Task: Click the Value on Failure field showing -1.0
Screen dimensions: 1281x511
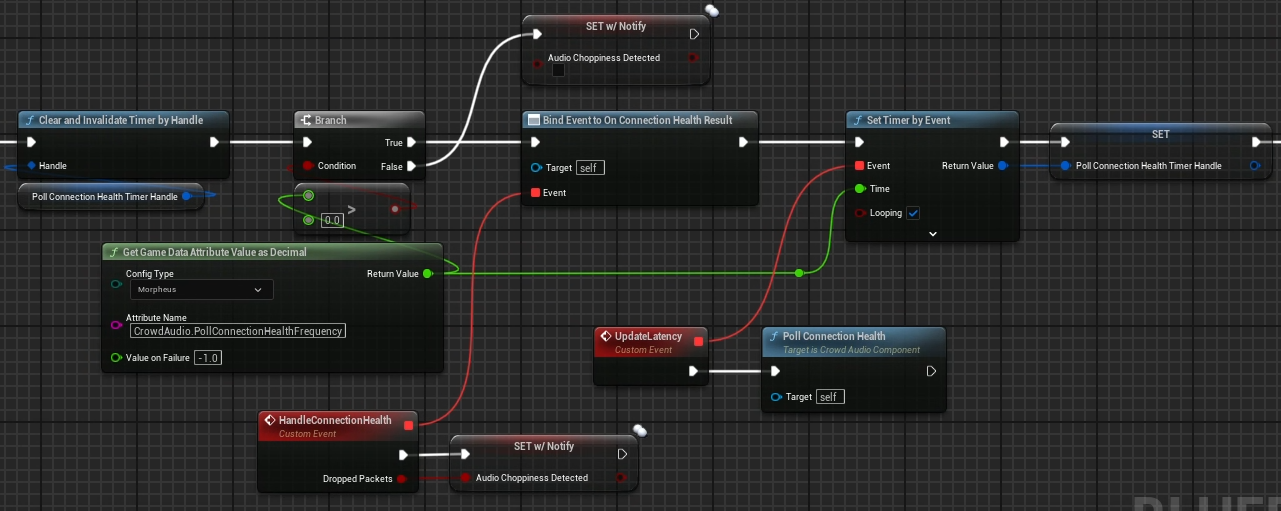Action: (208, 358)
